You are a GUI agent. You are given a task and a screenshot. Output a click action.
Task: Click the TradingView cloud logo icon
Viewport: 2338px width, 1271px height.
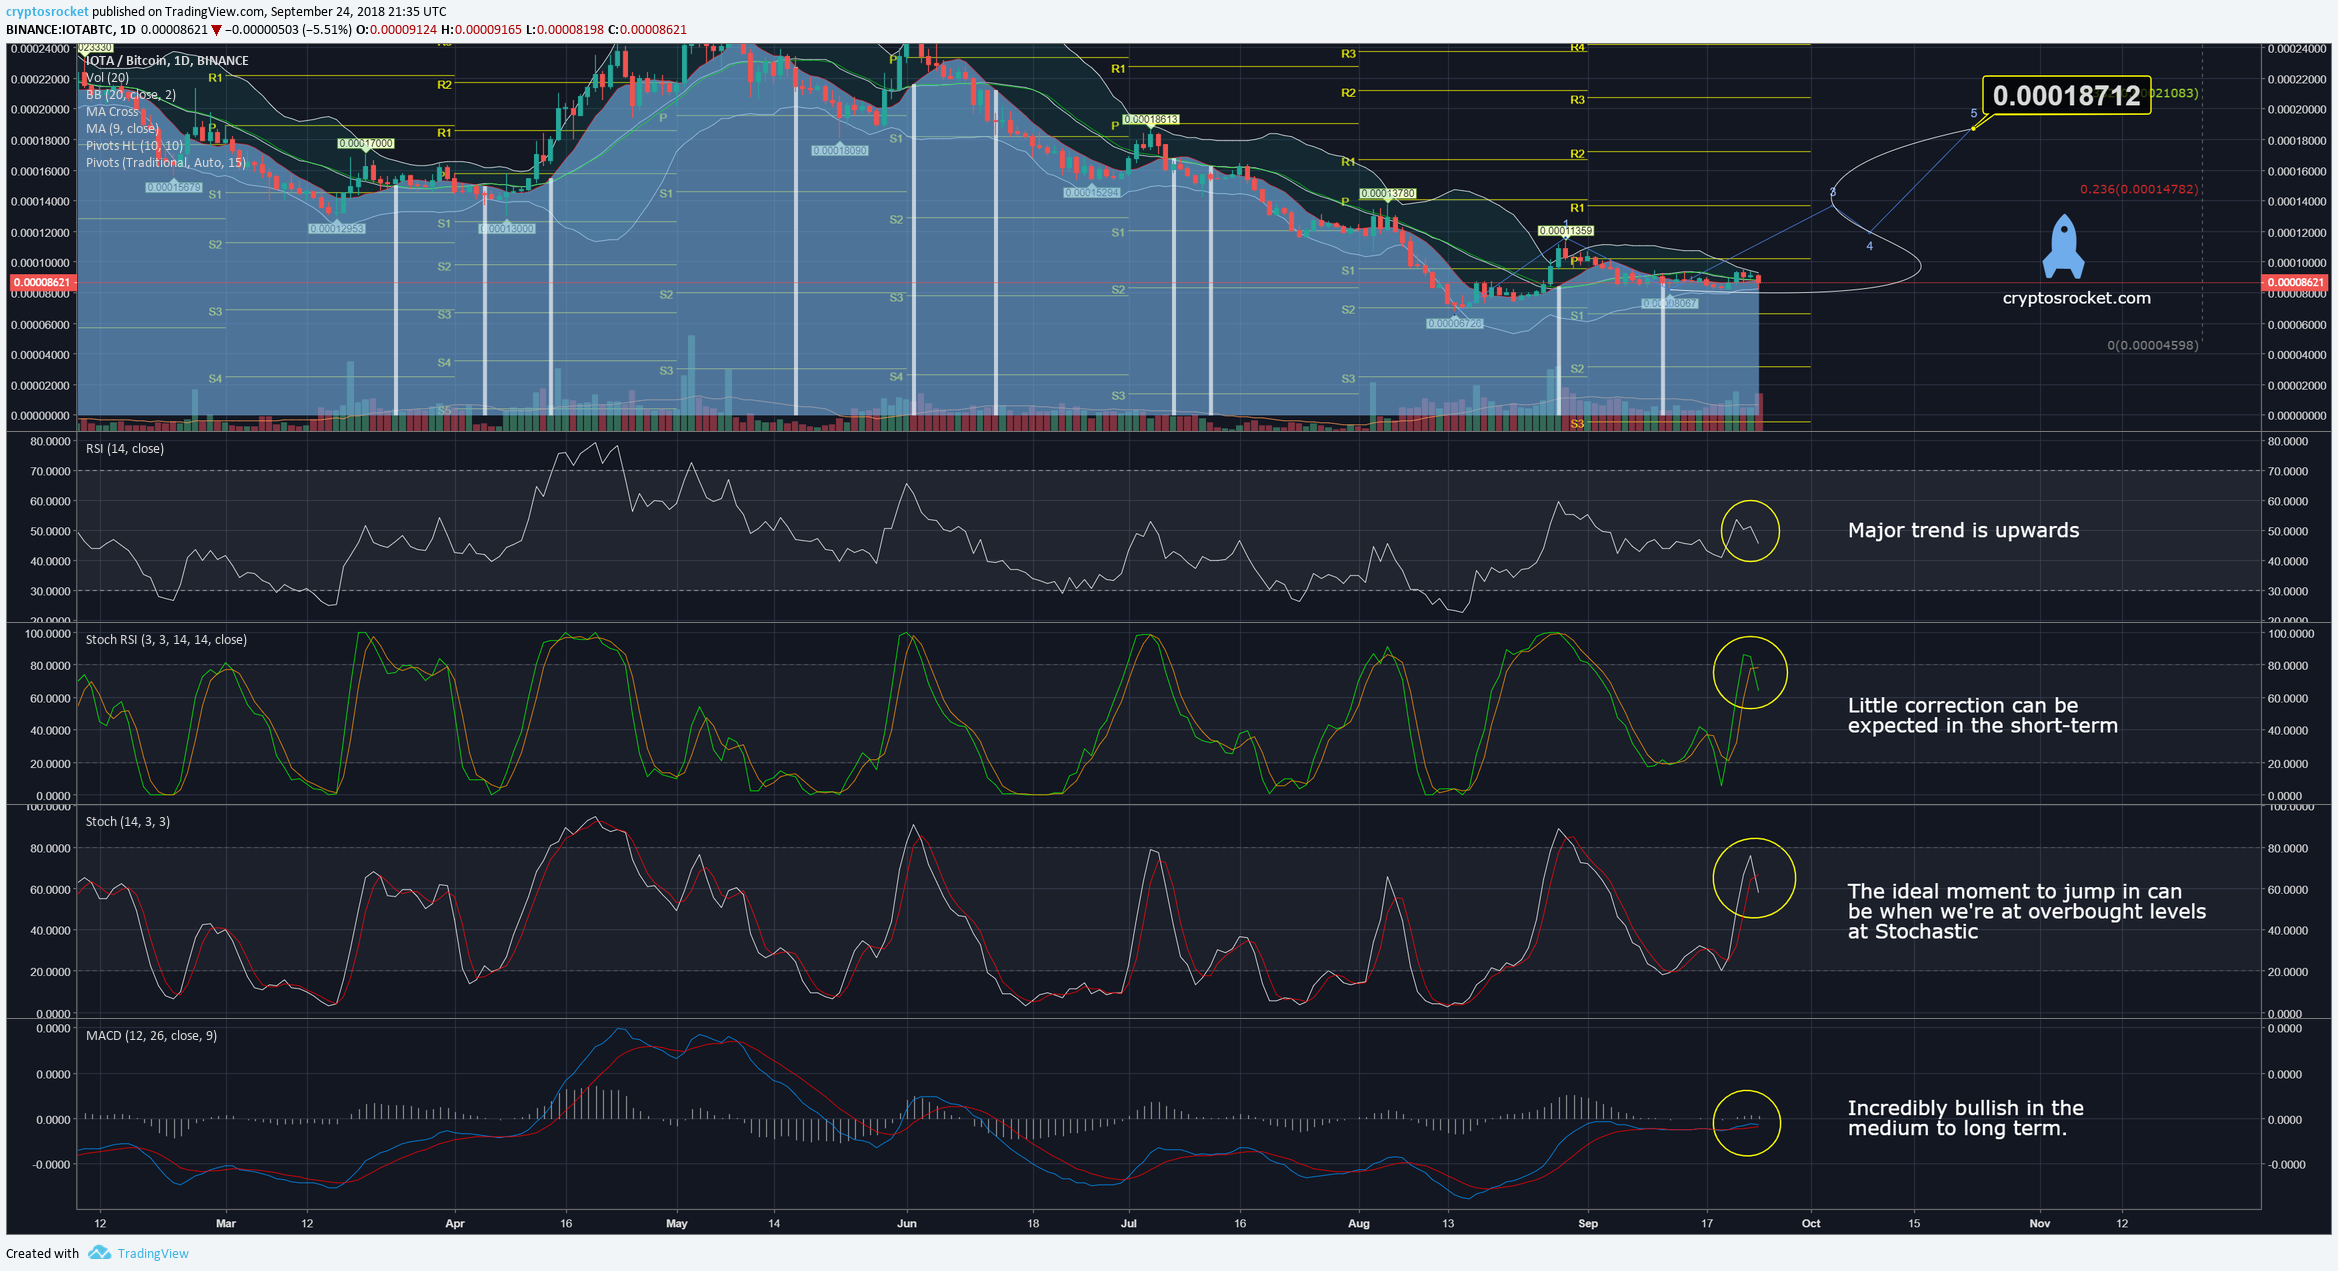point(99,1253)
